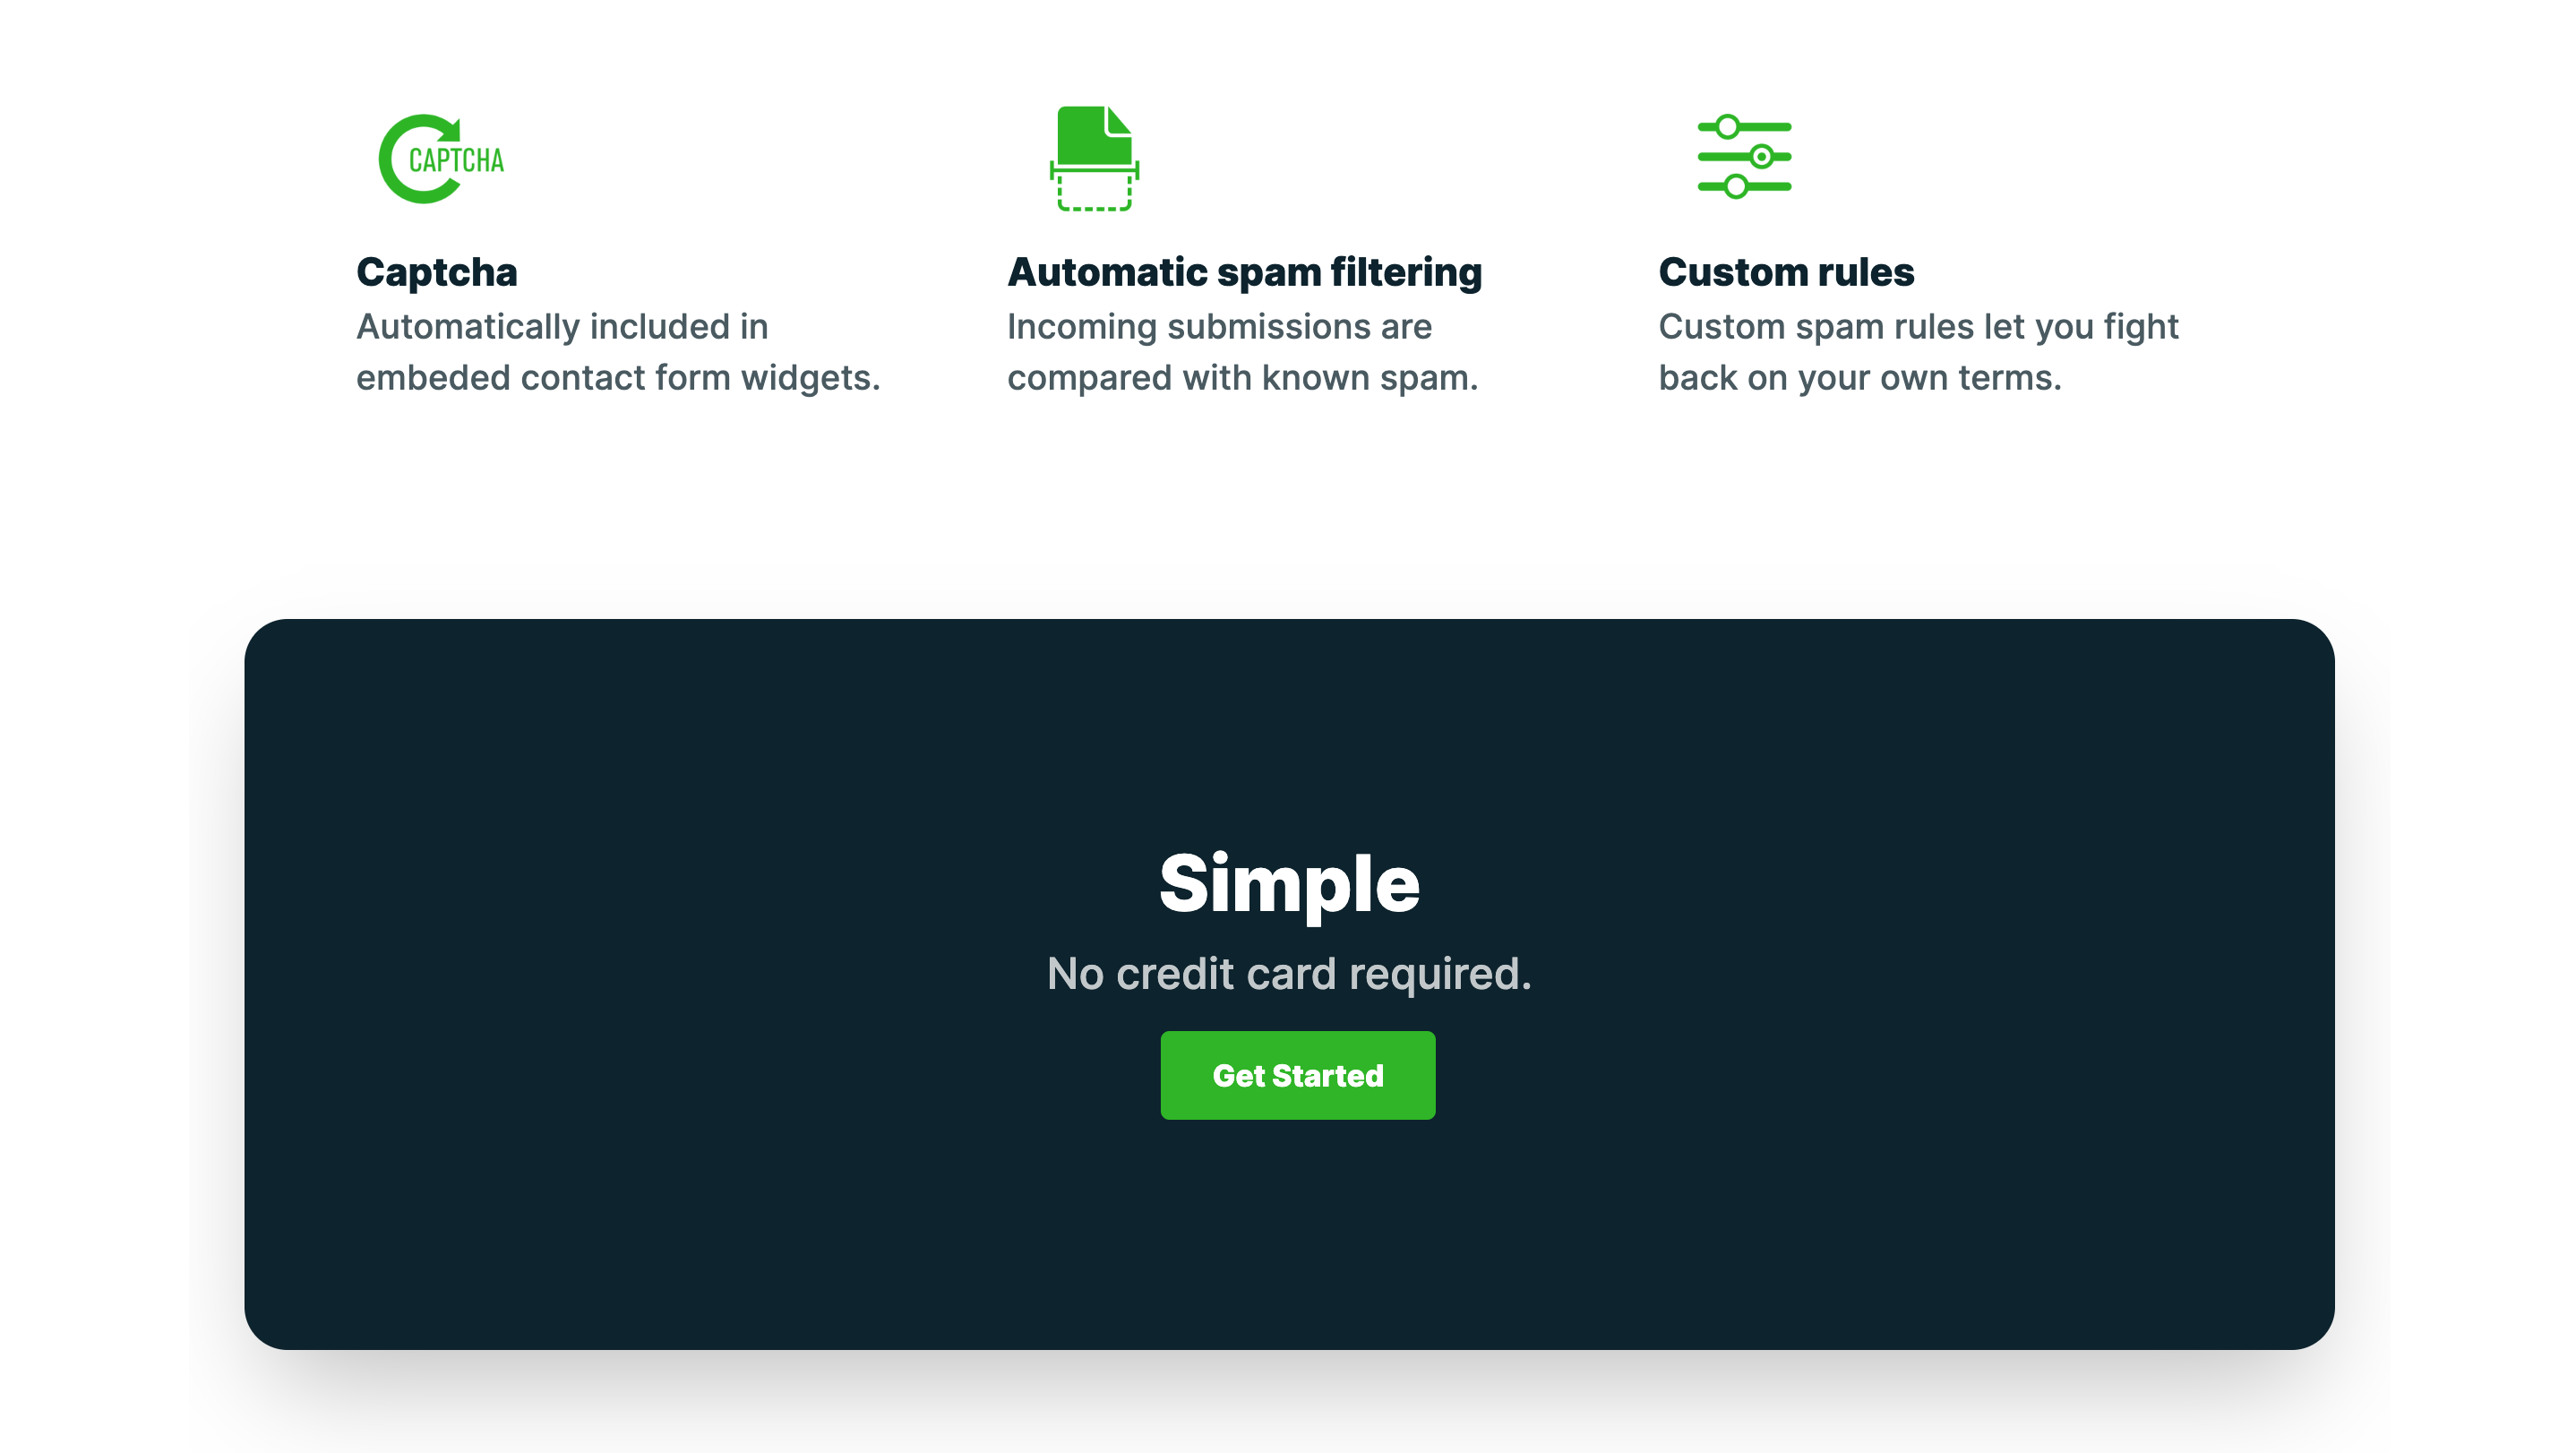
Task: Click the dashed box under the document icon
Action: click(x=1094, y=194)
